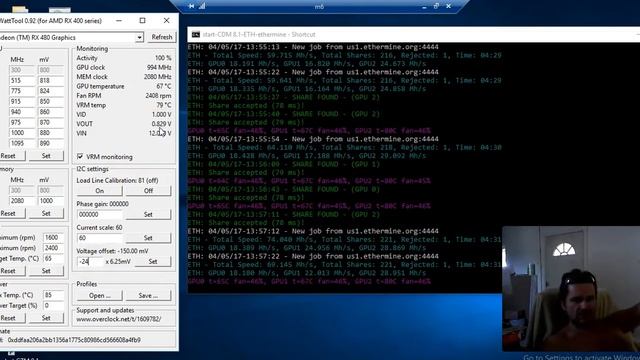640x360 pixels.
Task: Click the signal strength icon on connection bar
Action: coord(202,6)
